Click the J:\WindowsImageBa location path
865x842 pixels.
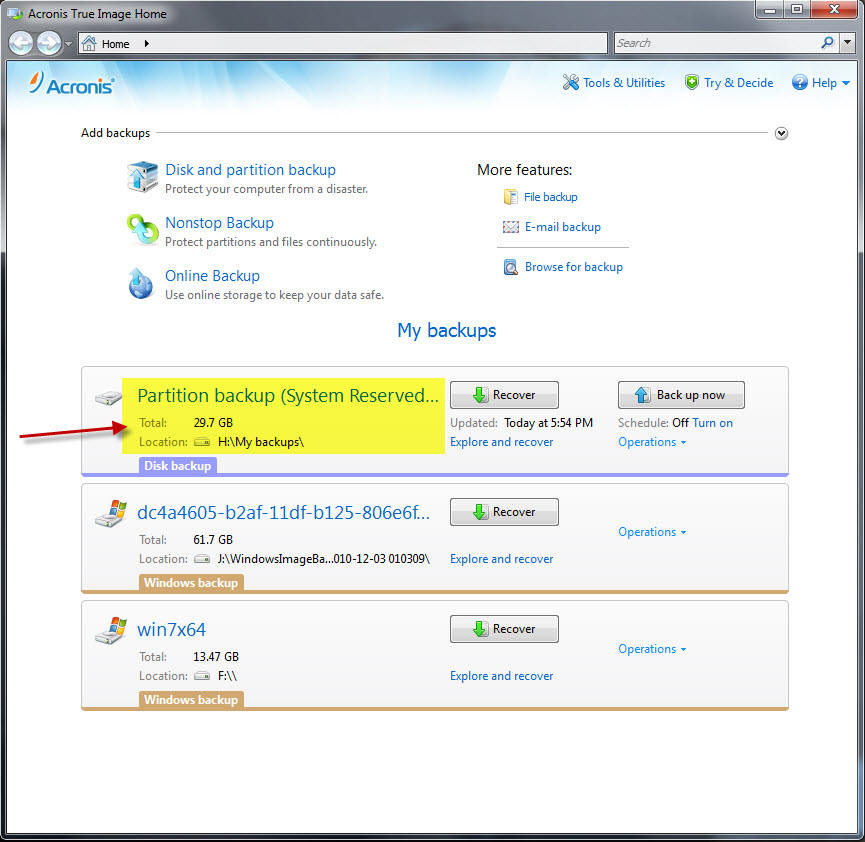(x=323, y=559)
